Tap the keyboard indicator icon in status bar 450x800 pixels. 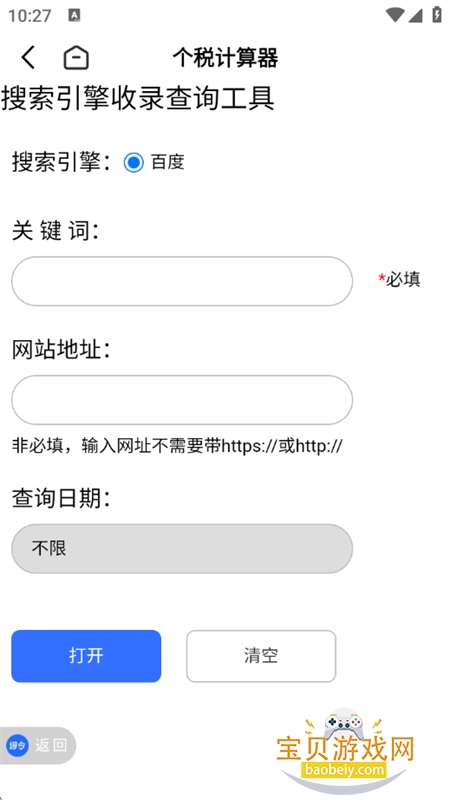[74, 15]
